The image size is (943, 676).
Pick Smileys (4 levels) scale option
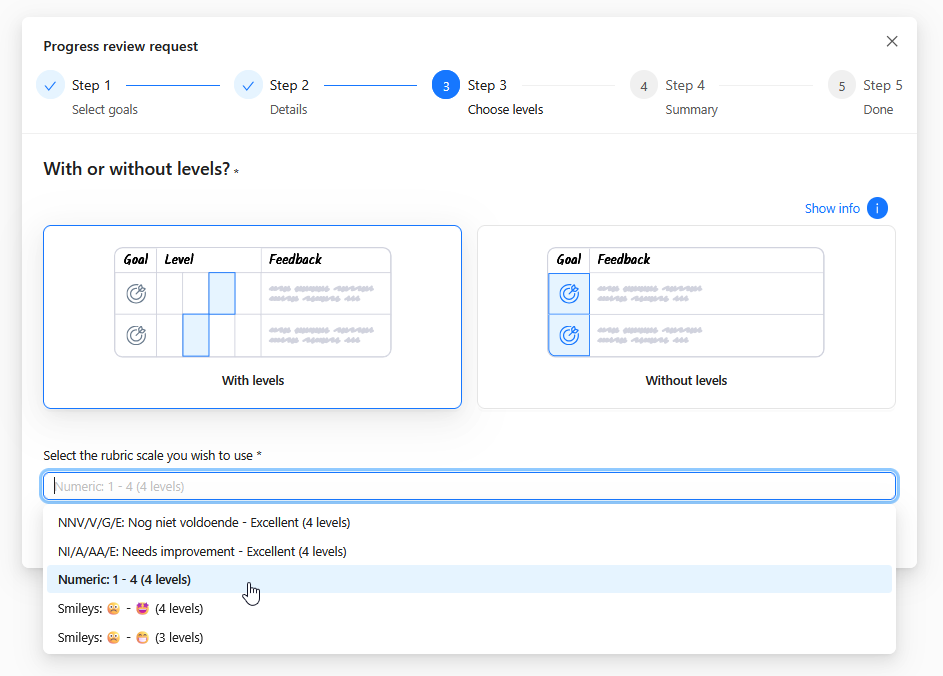click(469, 608)
